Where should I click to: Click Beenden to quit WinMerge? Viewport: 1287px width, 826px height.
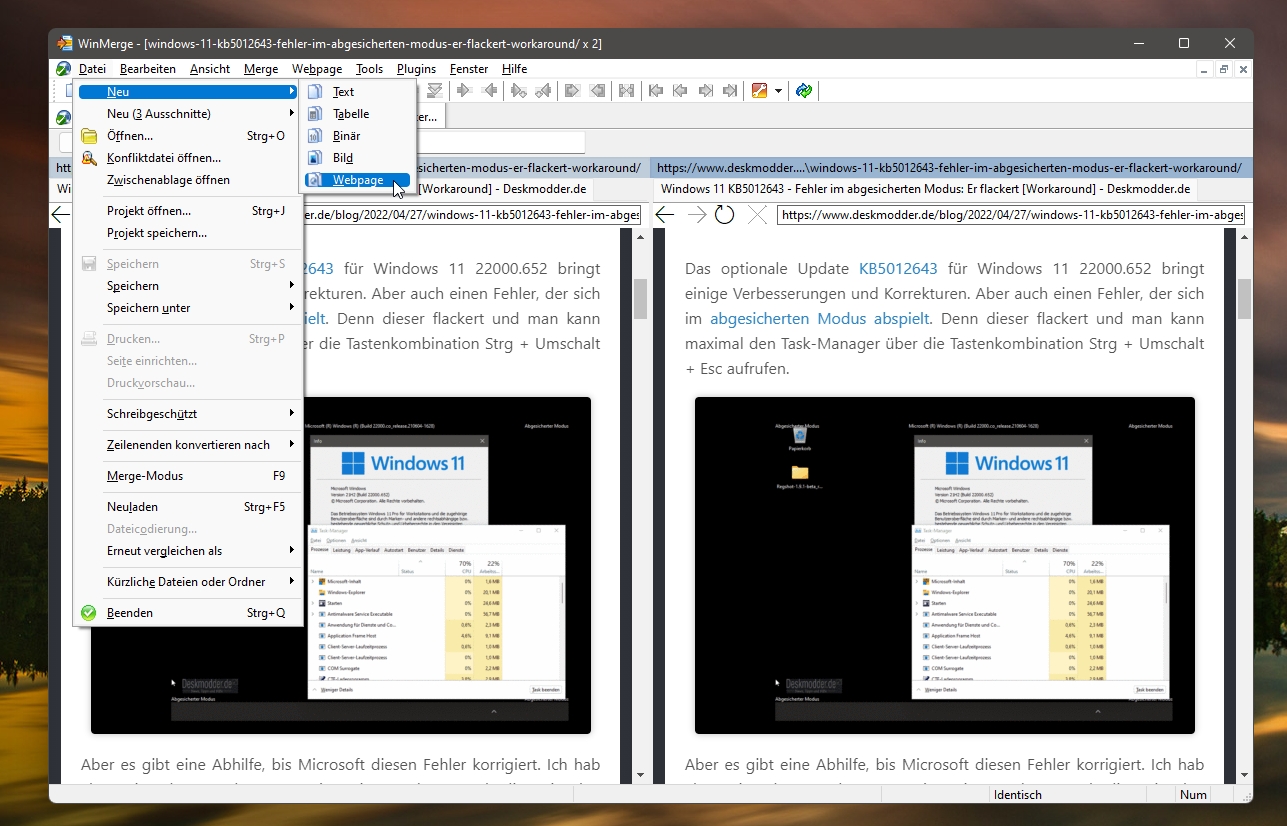tap(188, 613)
